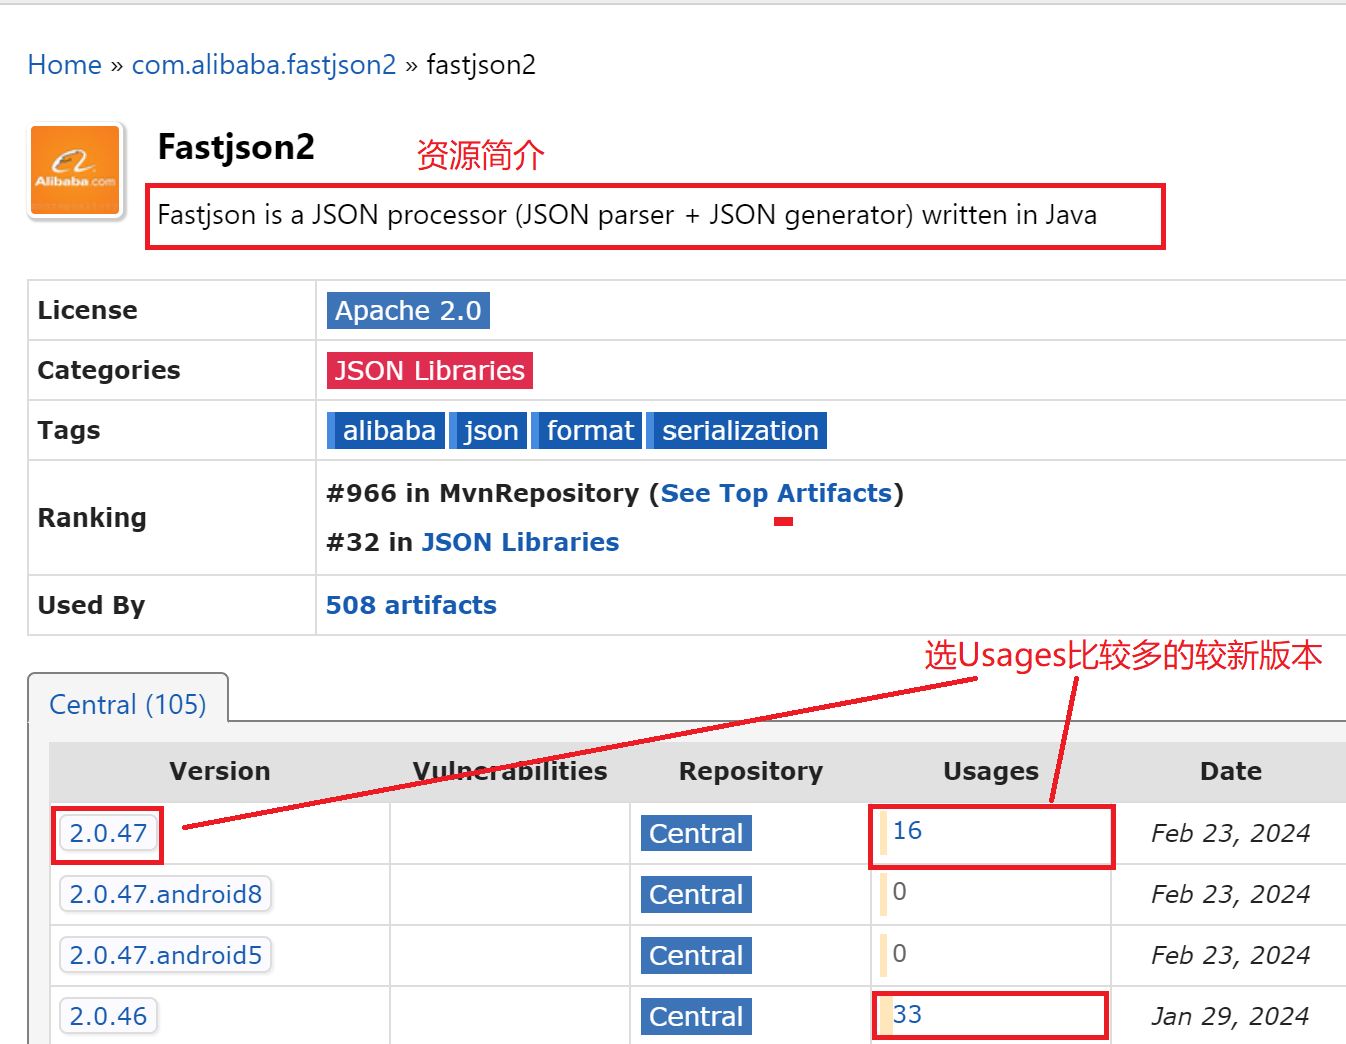View the 33 usages of version 2.0.46
This screenshot has height=1044, width=1346.
pos(907,1014)
